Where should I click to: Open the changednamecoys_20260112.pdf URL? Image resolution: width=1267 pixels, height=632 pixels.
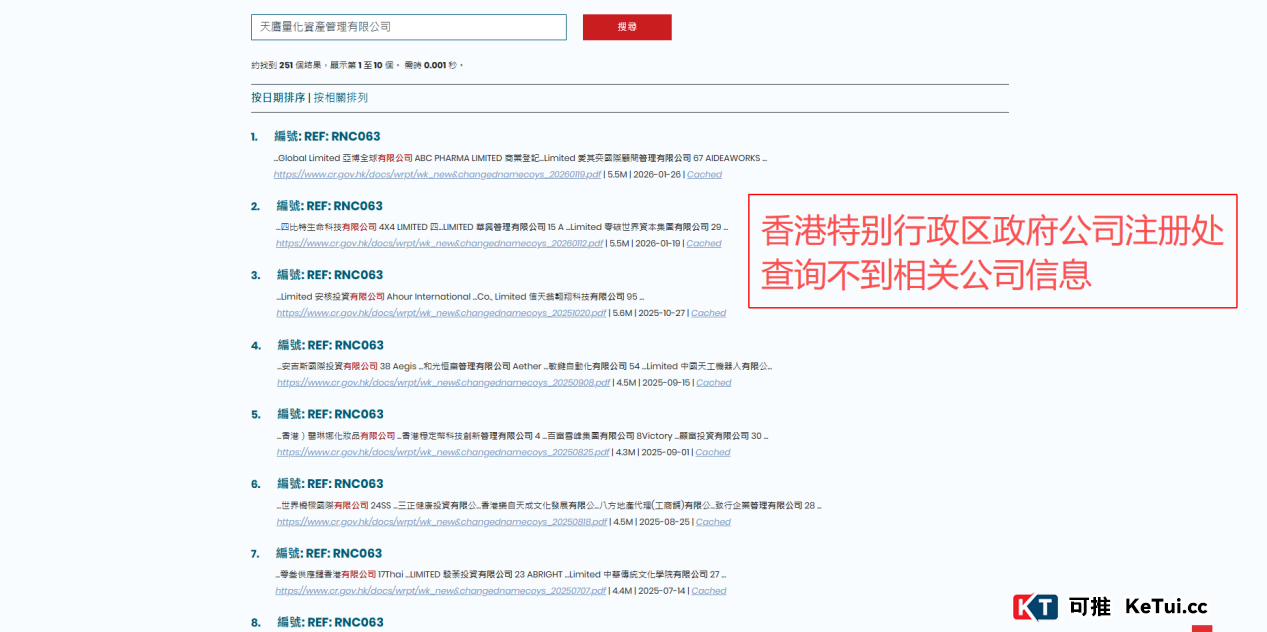[440, 243]
